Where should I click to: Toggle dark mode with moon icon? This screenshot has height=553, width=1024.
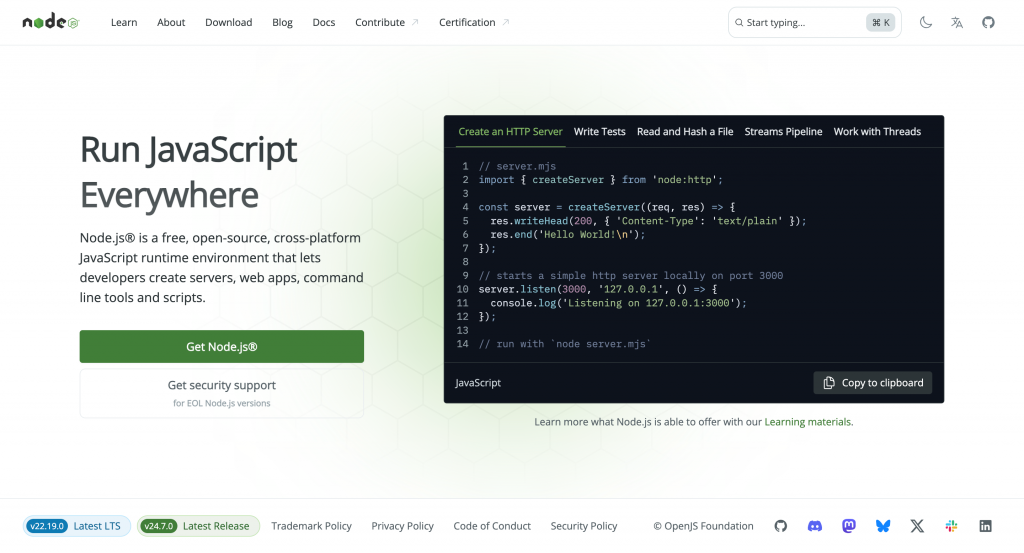point(925,22)
